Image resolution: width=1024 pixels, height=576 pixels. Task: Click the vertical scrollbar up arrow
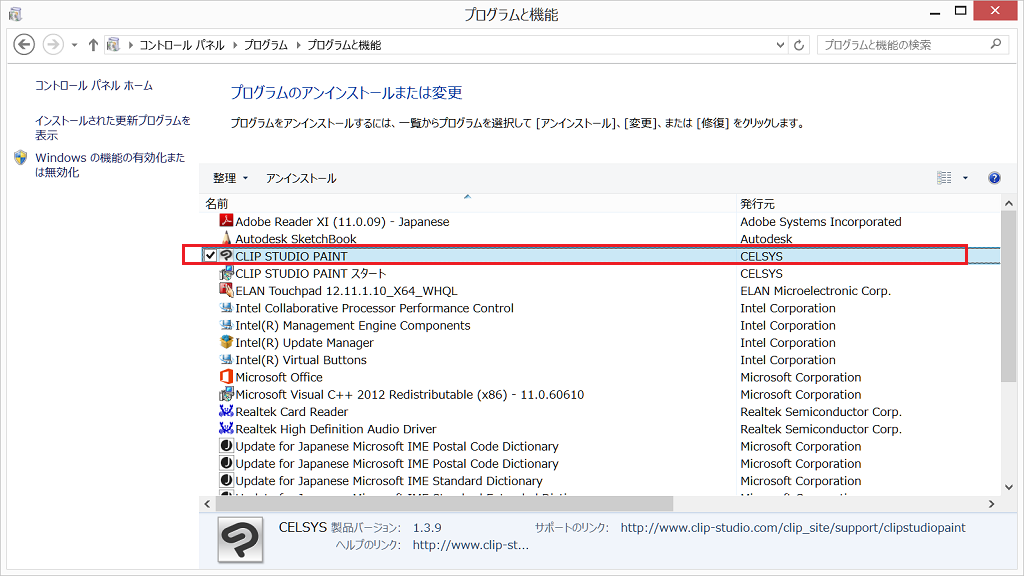[x=1009, y=204]
